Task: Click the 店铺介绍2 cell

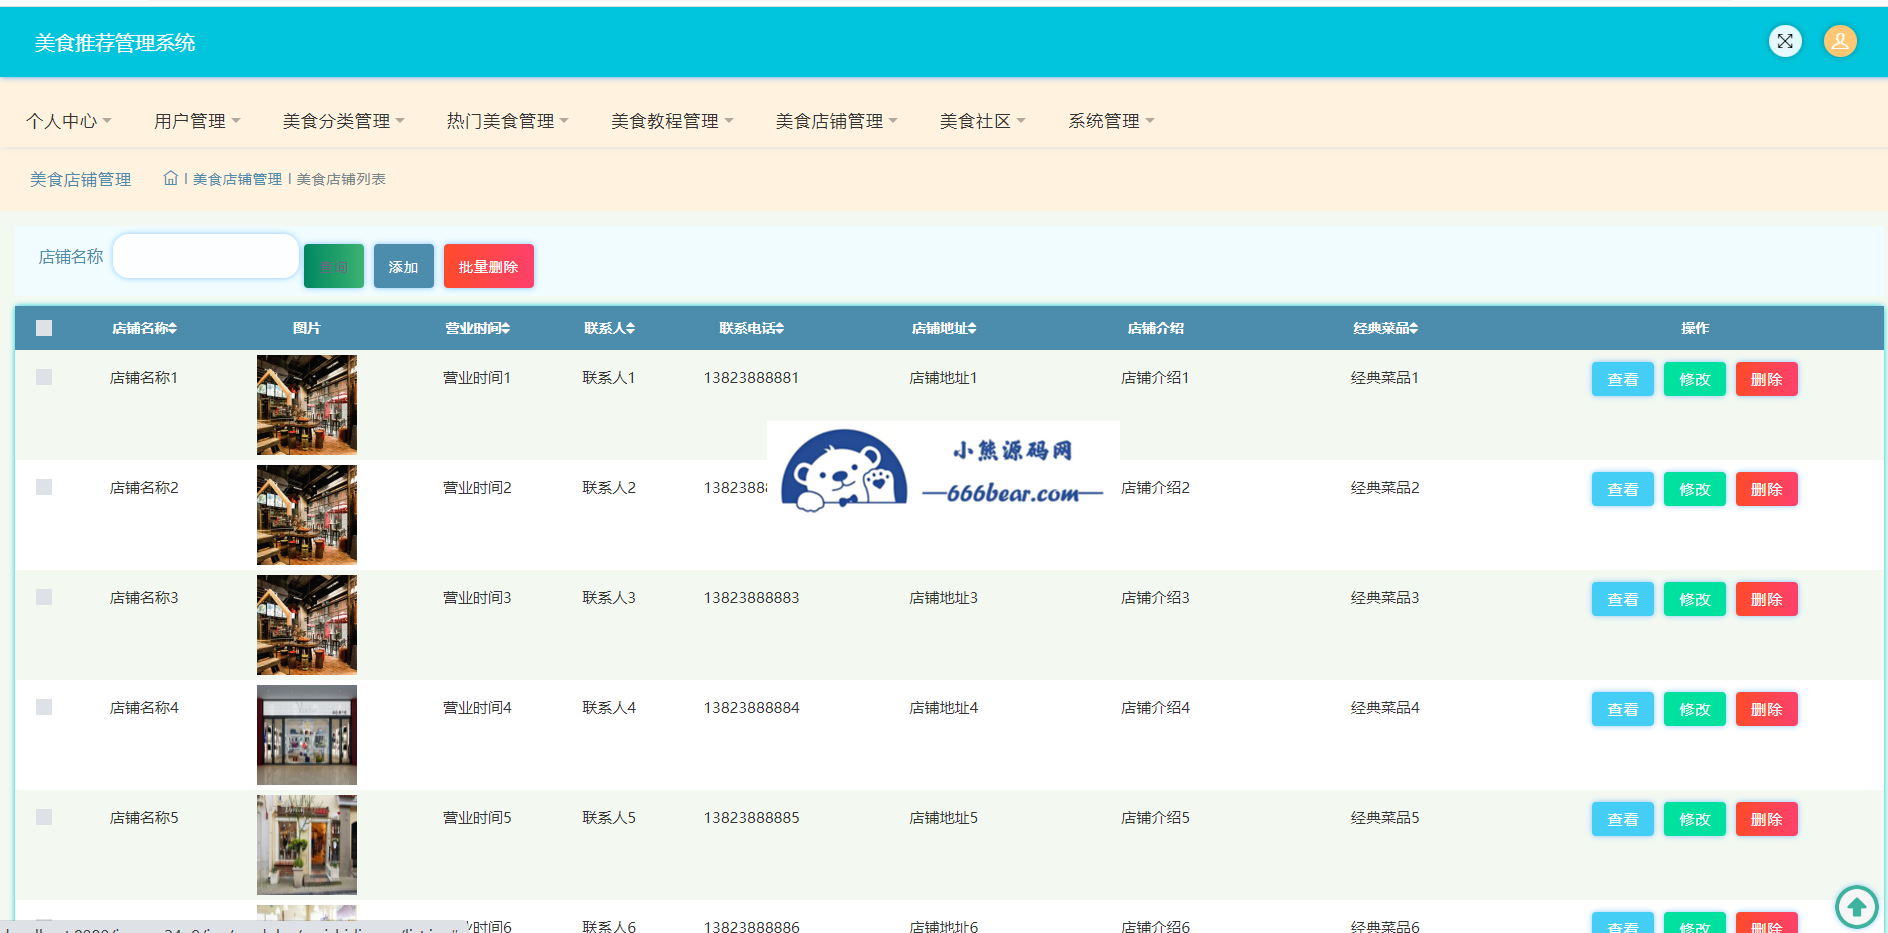Action: coord(1155,487)
